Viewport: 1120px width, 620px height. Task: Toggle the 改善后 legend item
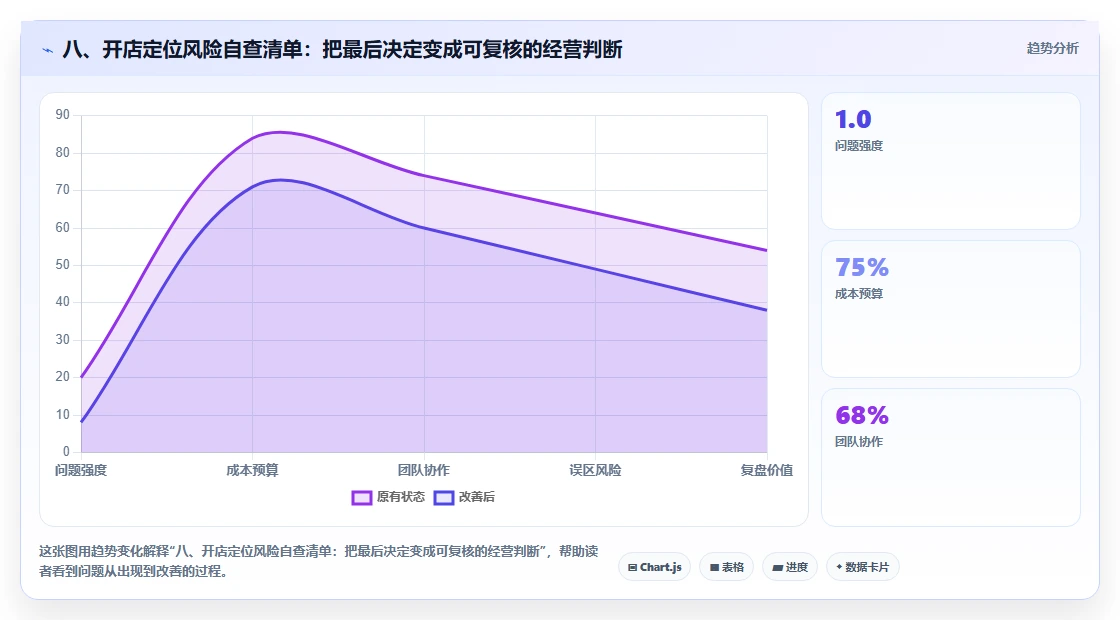tap(464, 497)
